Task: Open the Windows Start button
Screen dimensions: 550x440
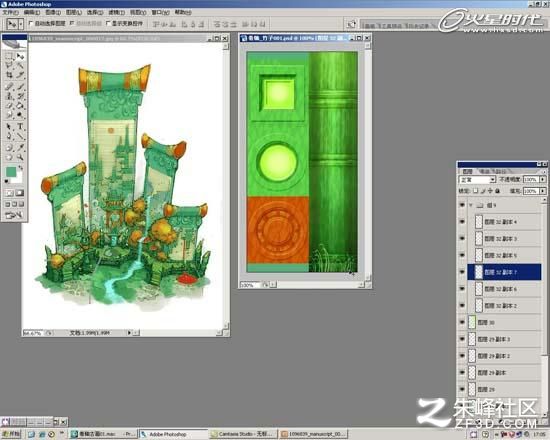Action: coord(11,434)
